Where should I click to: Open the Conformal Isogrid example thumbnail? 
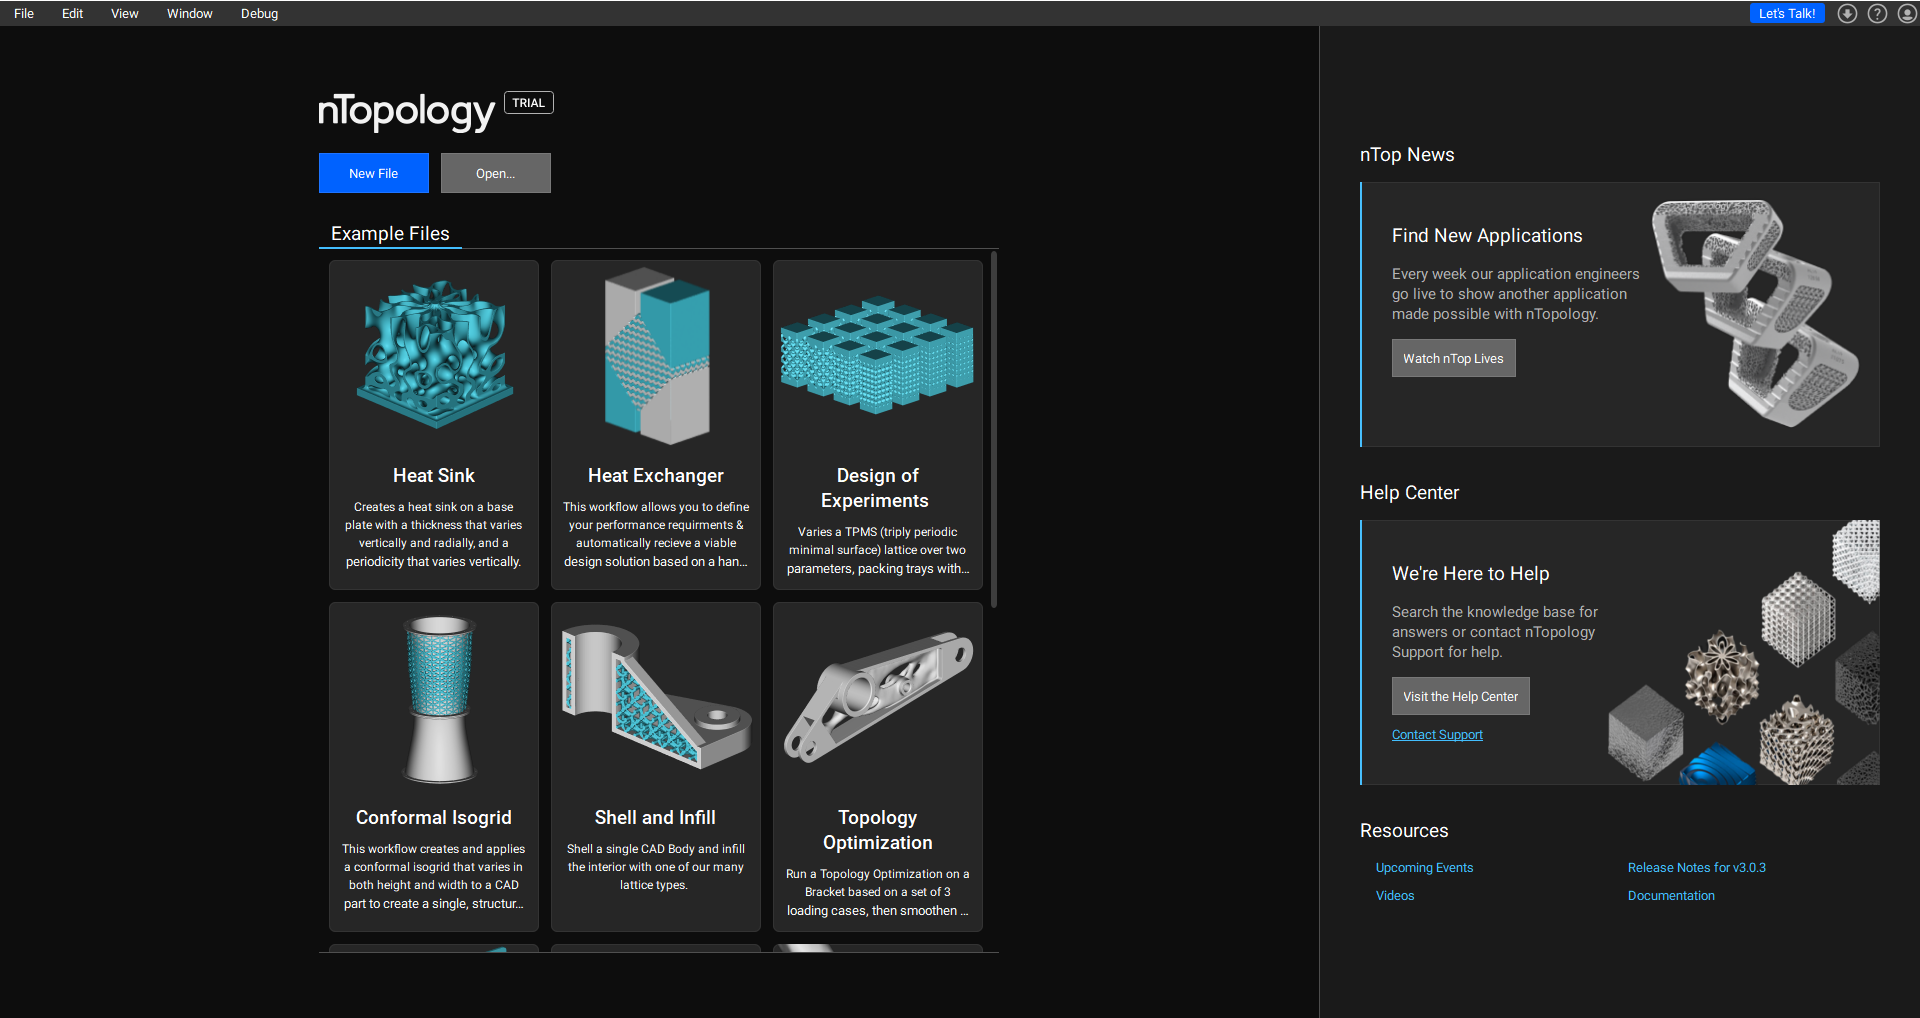(x=439, y=698)
